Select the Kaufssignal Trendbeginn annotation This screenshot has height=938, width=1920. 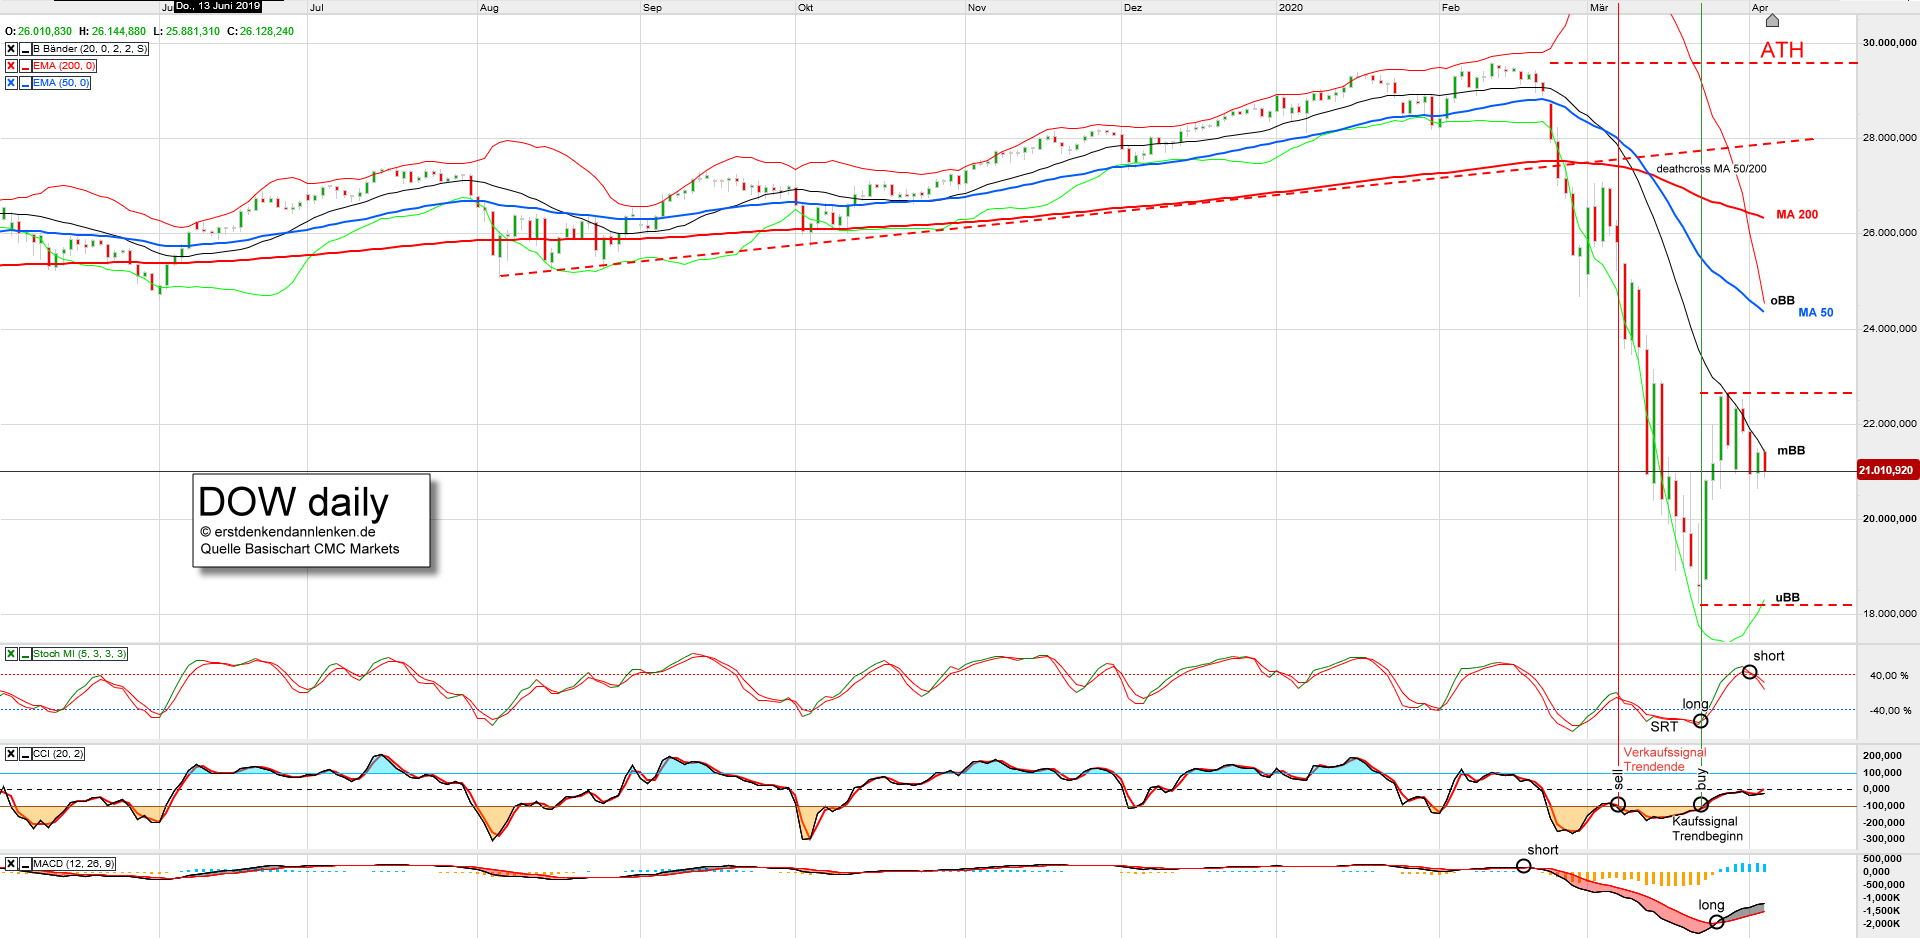[1707, 829]
